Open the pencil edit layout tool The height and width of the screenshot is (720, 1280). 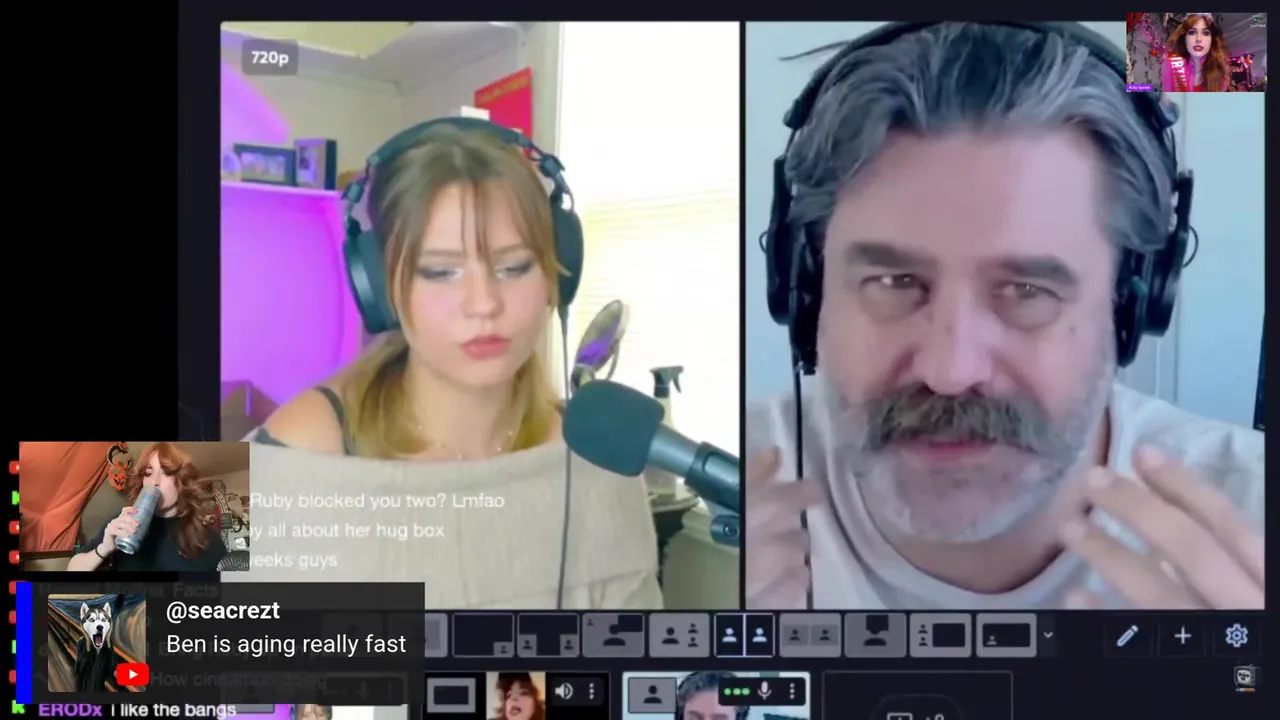1127,636
